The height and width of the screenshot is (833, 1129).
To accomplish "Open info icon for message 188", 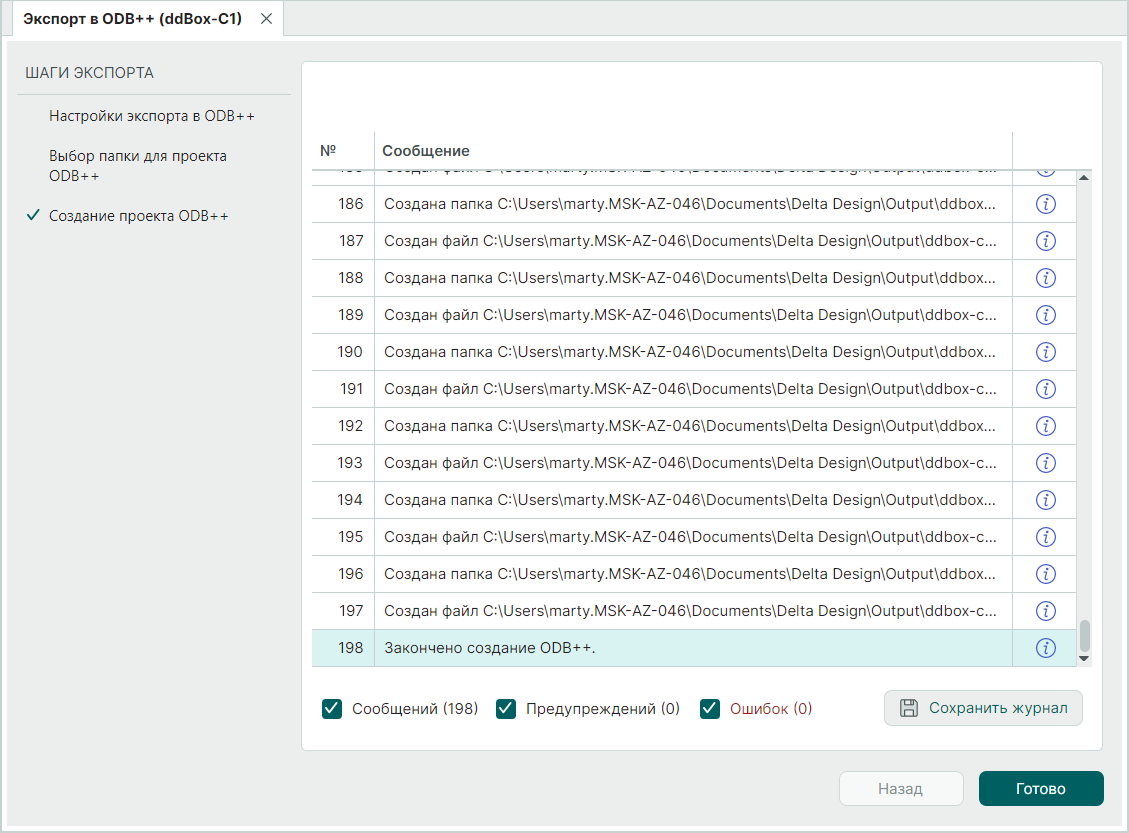I will pos(1045,278).
